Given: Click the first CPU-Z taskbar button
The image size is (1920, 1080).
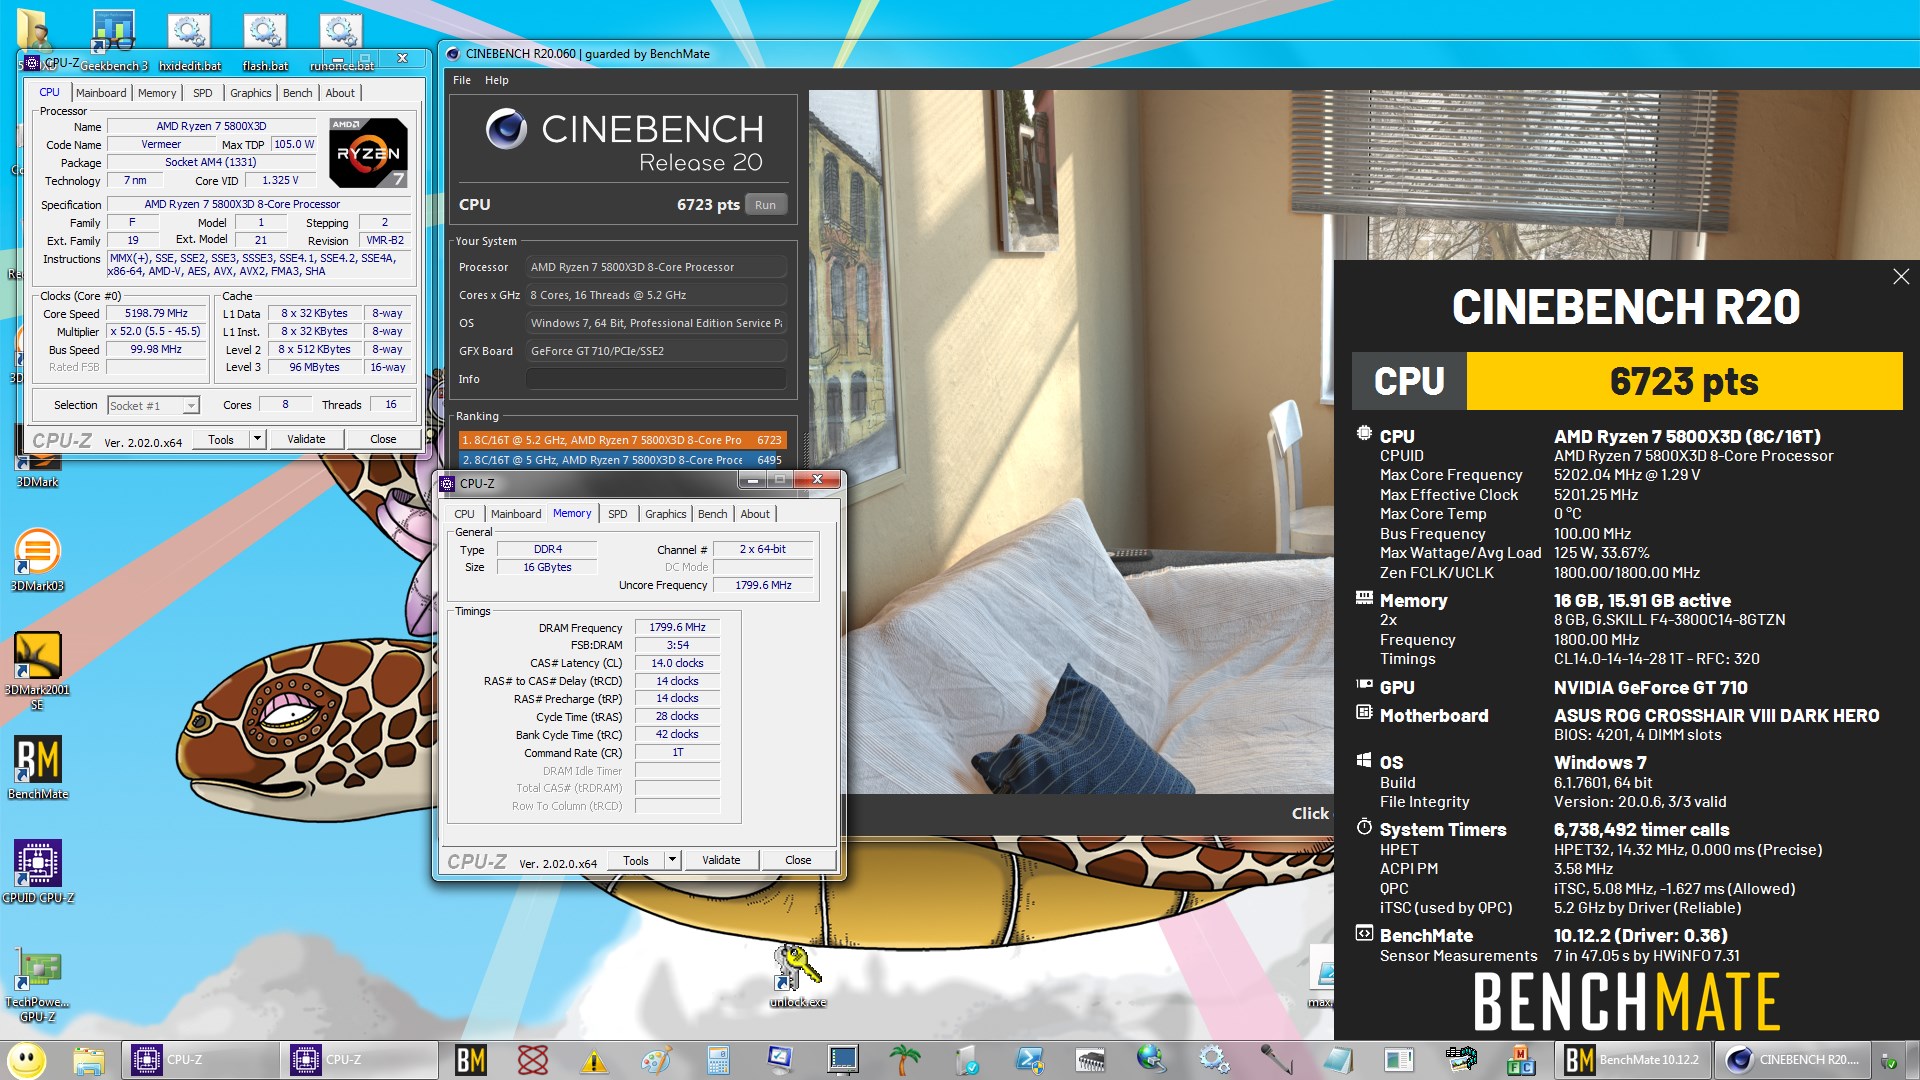Looking at the screenshot, I should 200,1060.
